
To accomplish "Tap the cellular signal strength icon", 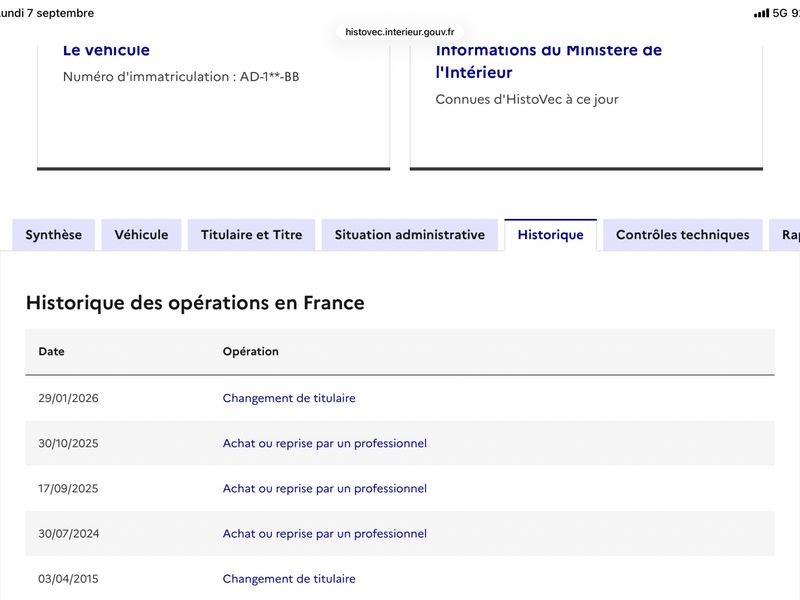I will click(761, 13).
